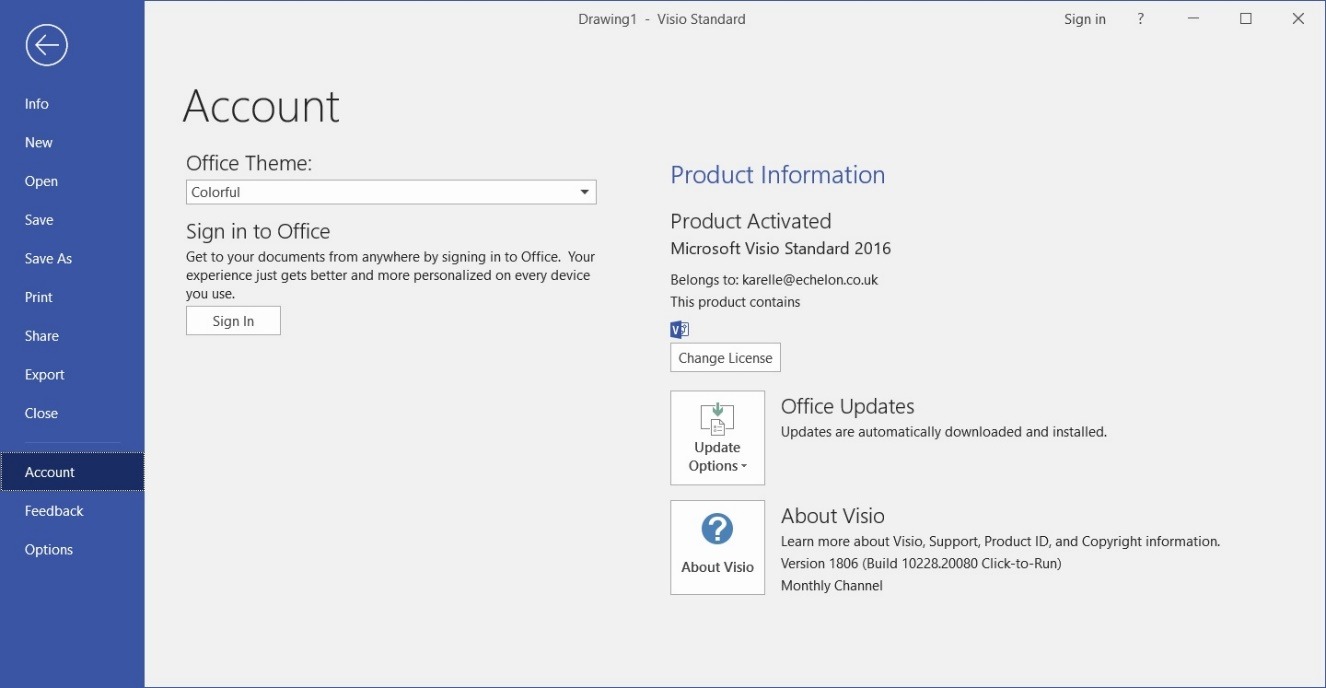1326x688 pixels.
Task: Click Sign in link in title bar
Action: (x=1085, y=19)
